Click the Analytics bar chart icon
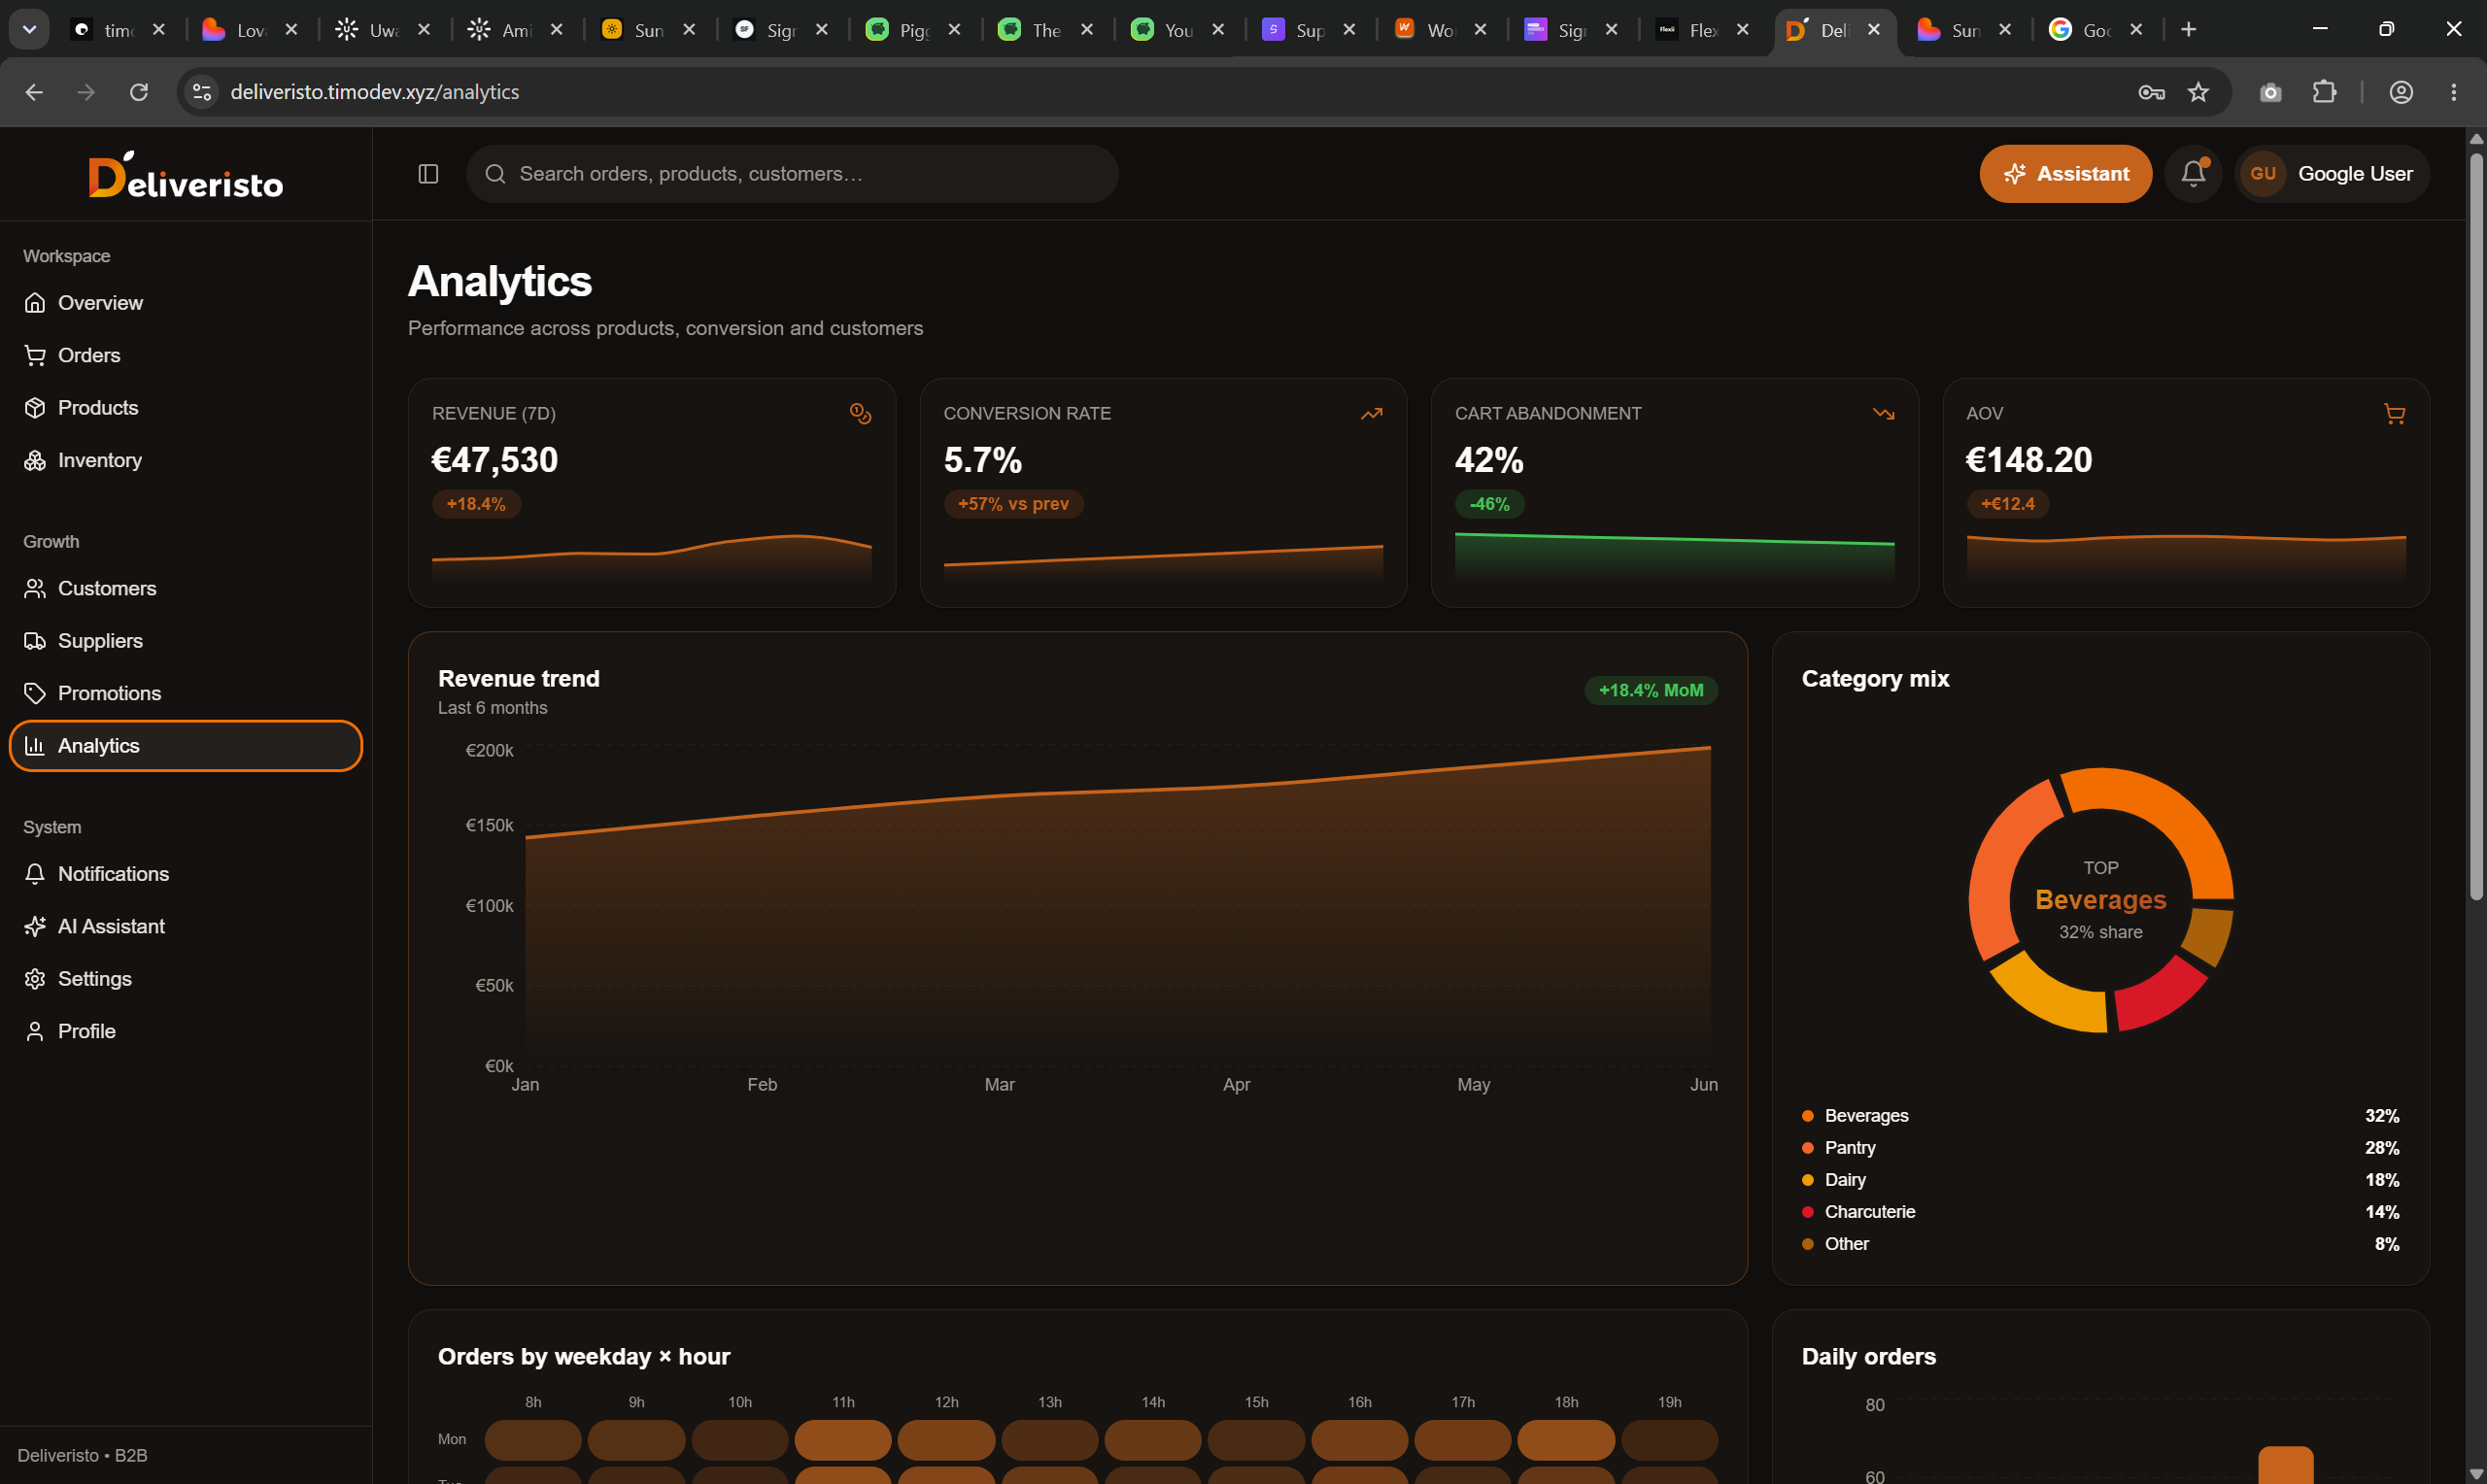The height and width of the screenshot is (1484, 2487). [x=35, y=746]
